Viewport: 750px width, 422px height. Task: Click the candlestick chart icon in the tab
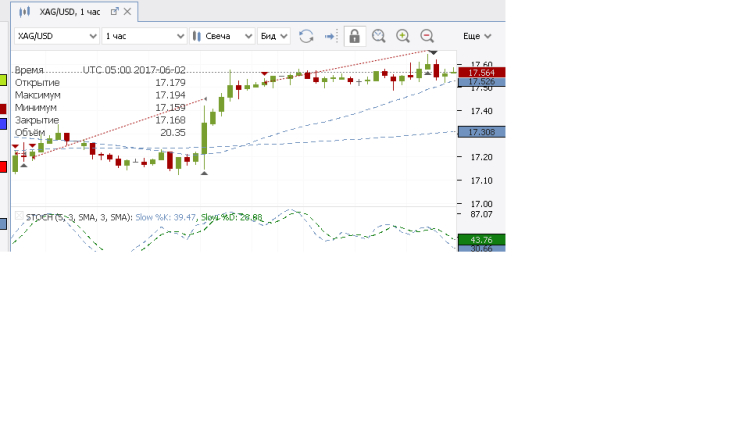pyautogui.click(x=24, y=11)
